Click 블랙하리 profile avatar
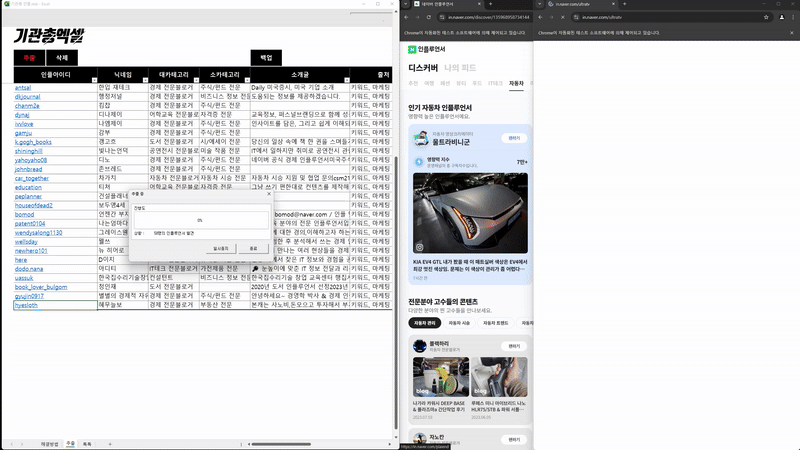 coord(419,346)
